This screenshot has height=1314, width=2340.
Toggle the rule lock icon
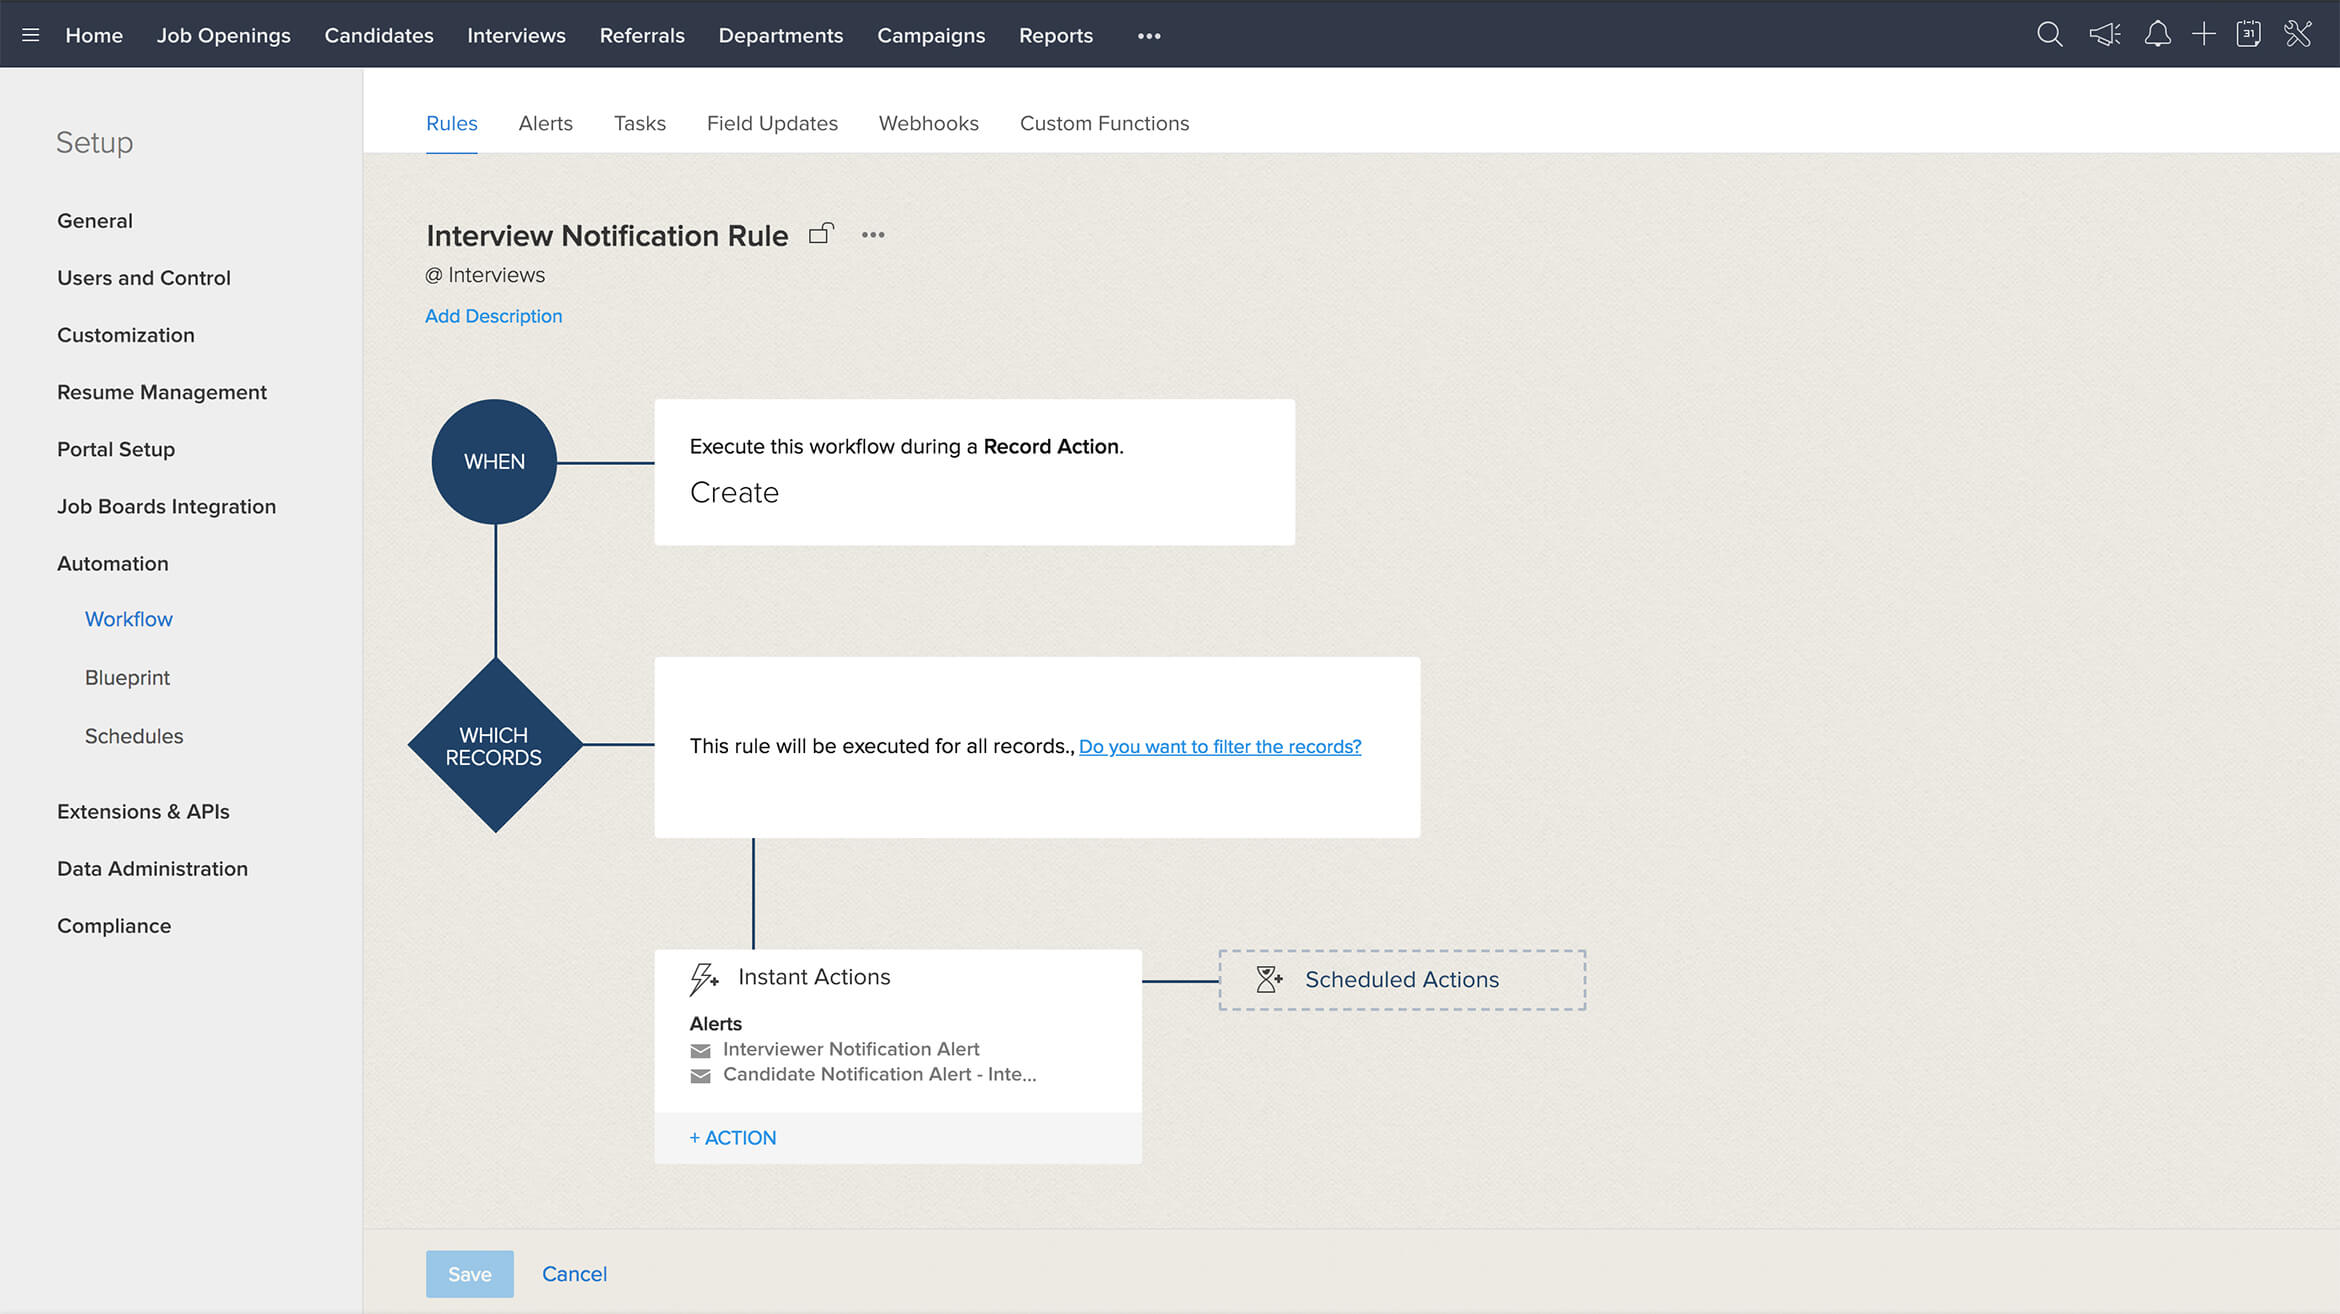tap(821, 234)
